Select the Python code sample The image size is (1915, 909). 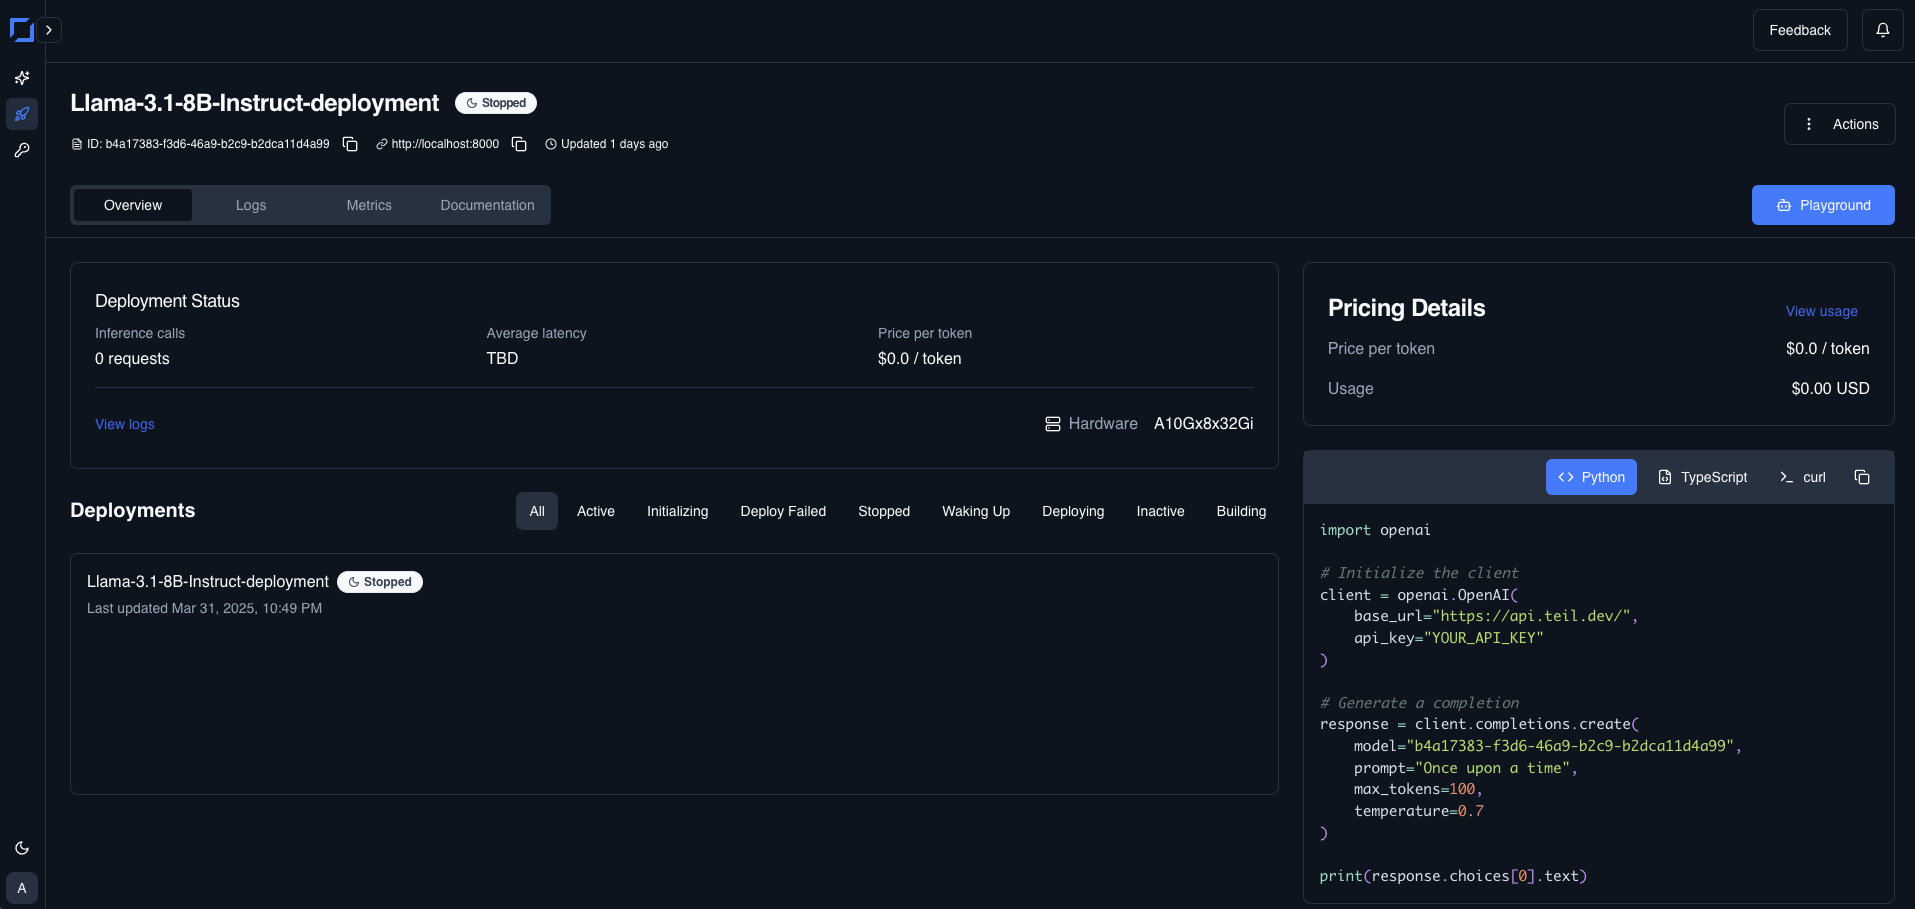coord(1591,477)
